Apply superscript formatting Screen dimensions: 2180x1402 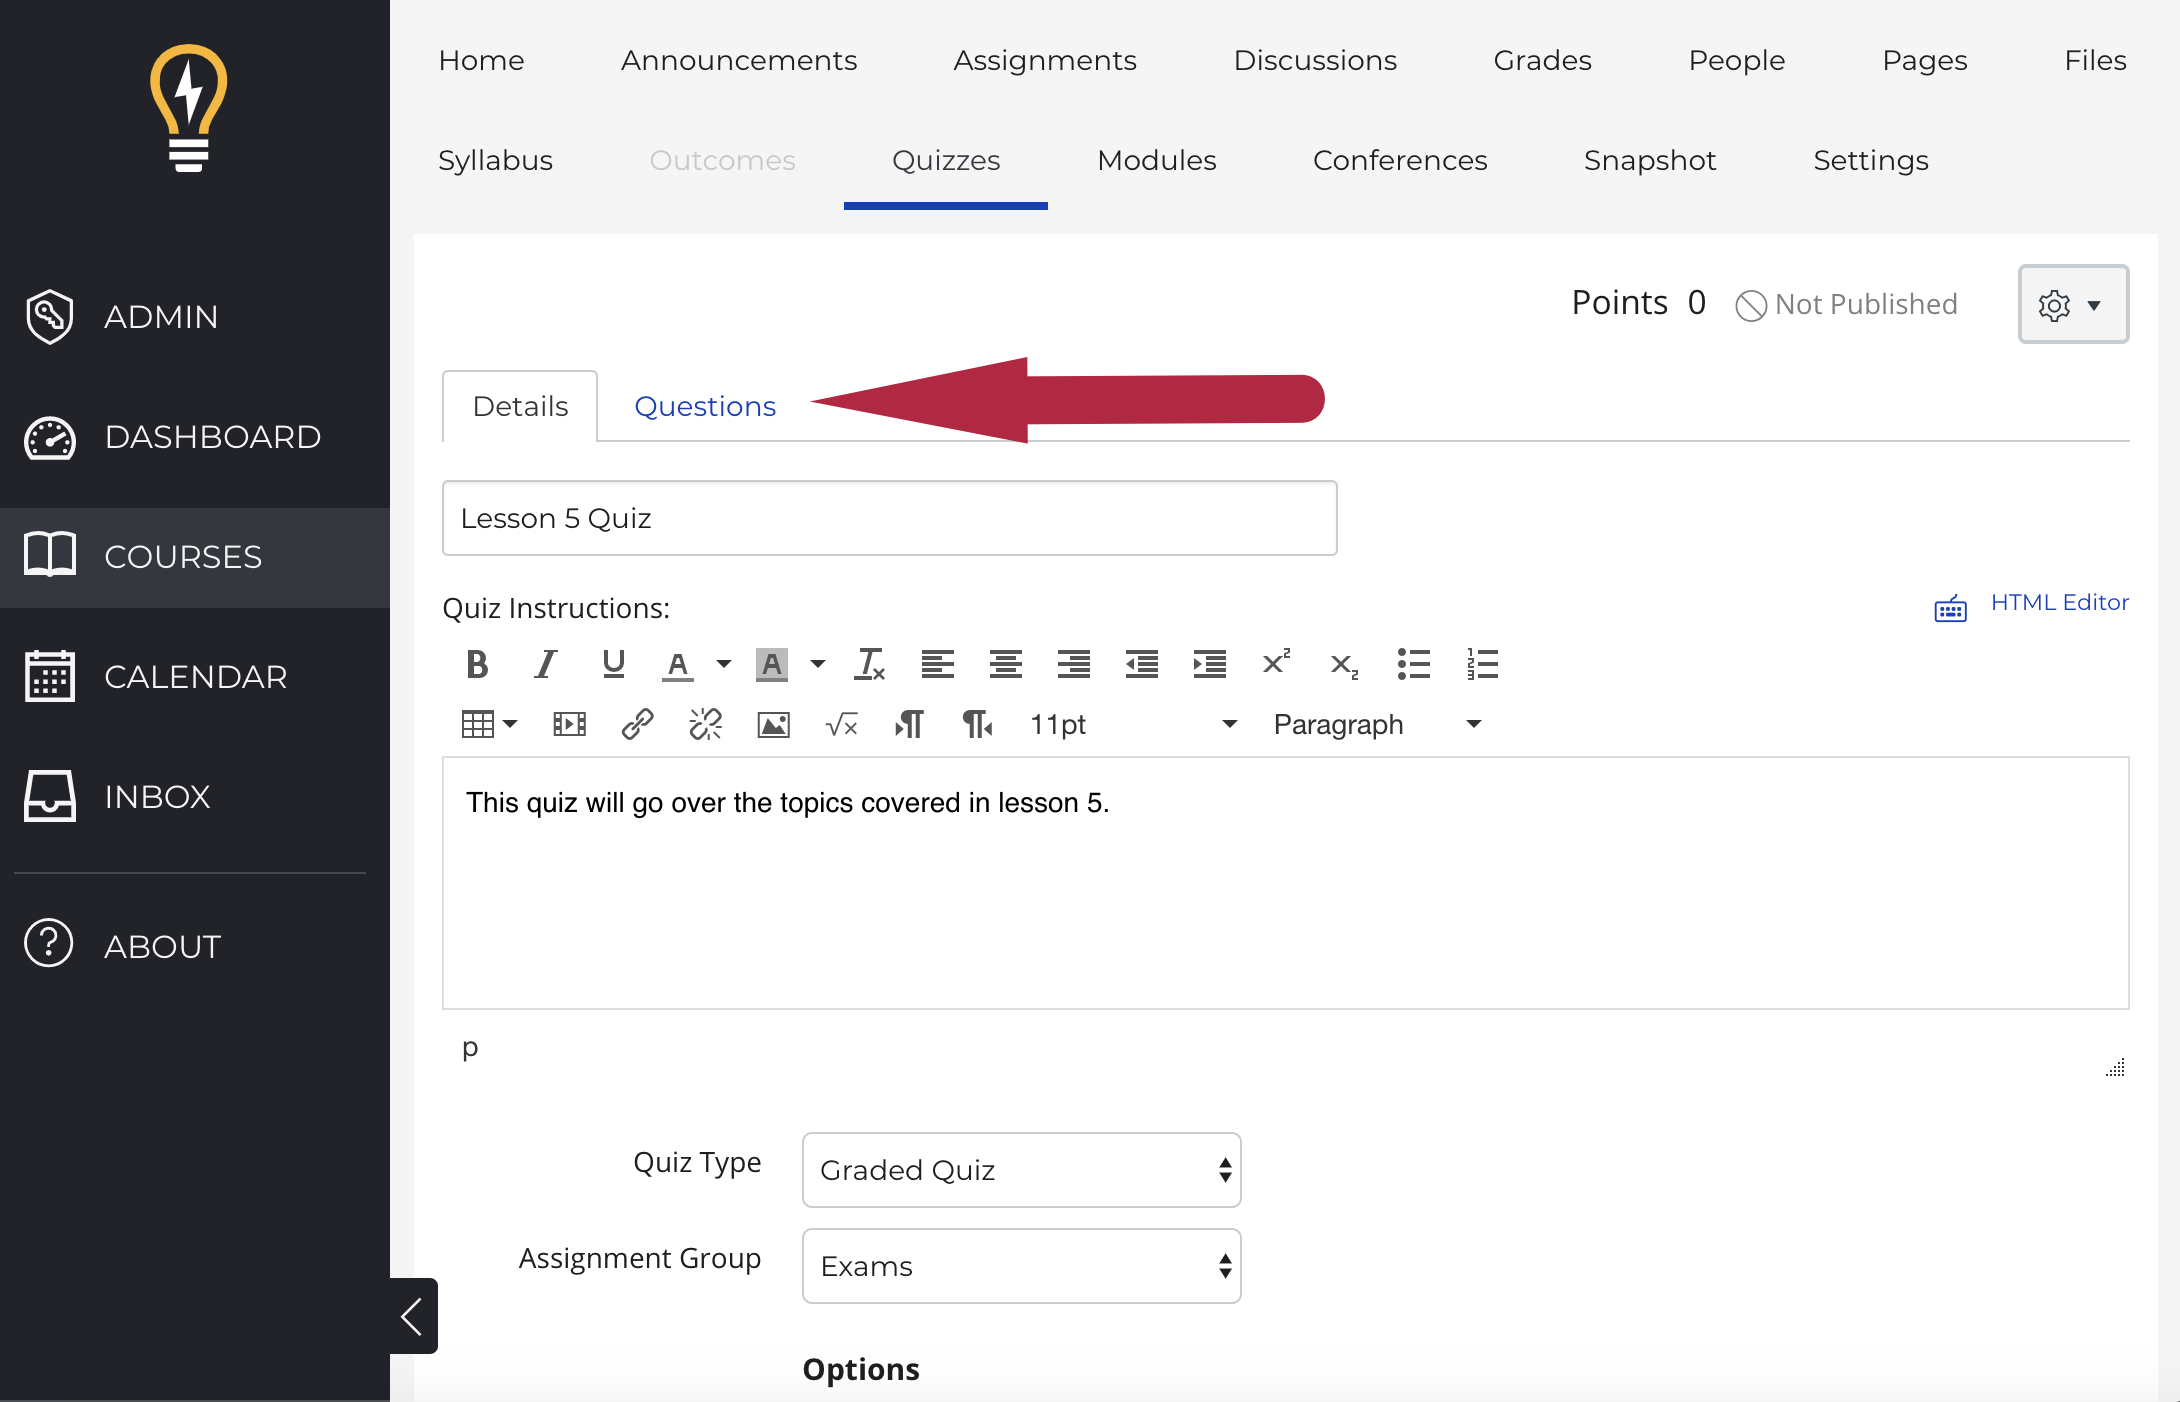[1277, 662]
